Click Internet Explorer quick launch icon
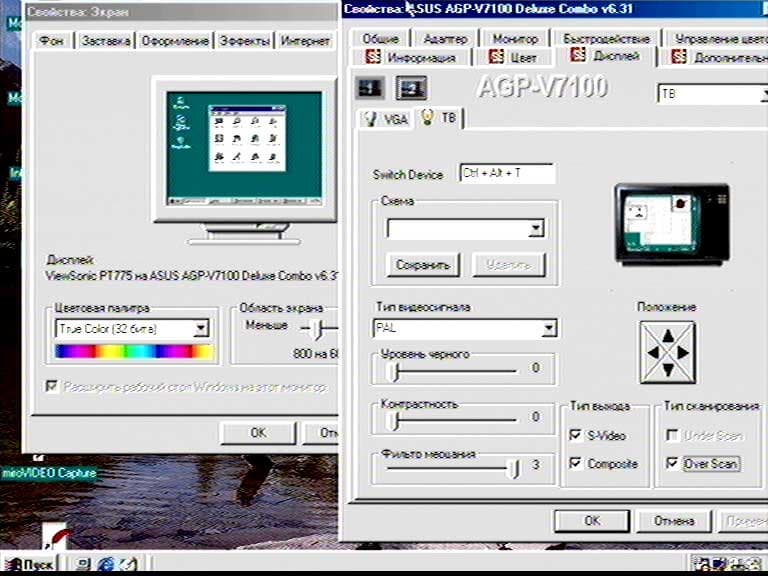 tap(106, 564)
